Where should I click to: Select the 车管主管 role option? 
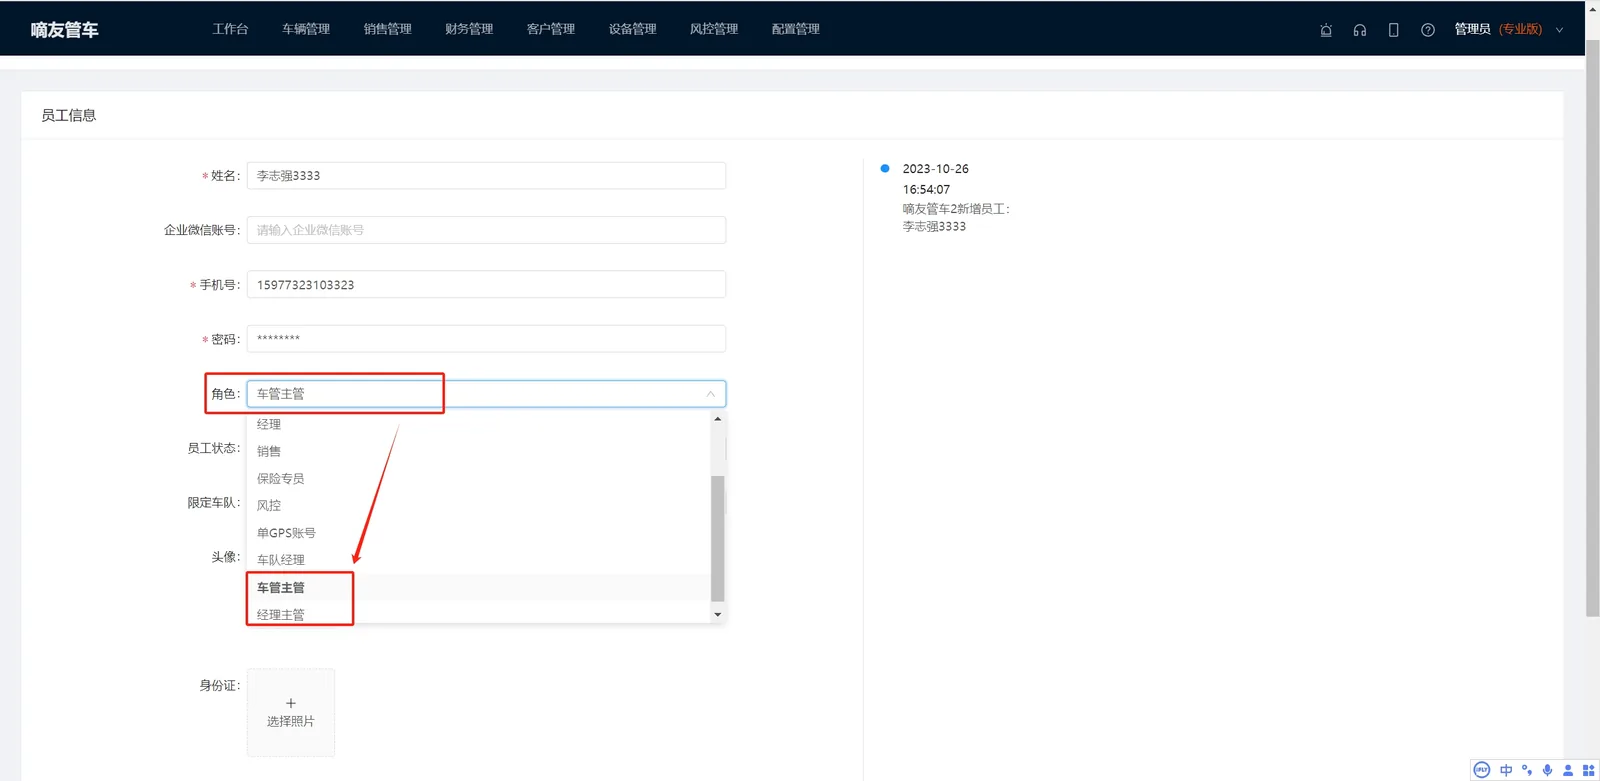tap(478, 587)
